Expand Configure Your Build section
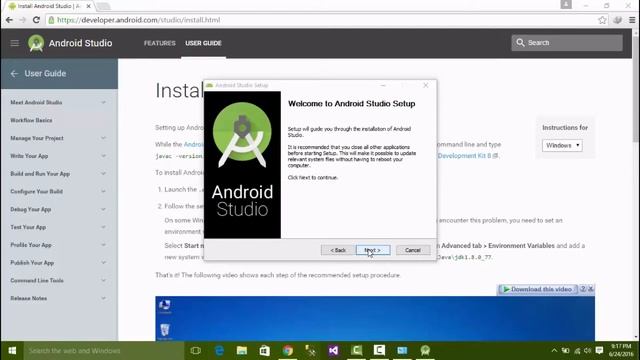The image size is (640, 360). [103, 191]
